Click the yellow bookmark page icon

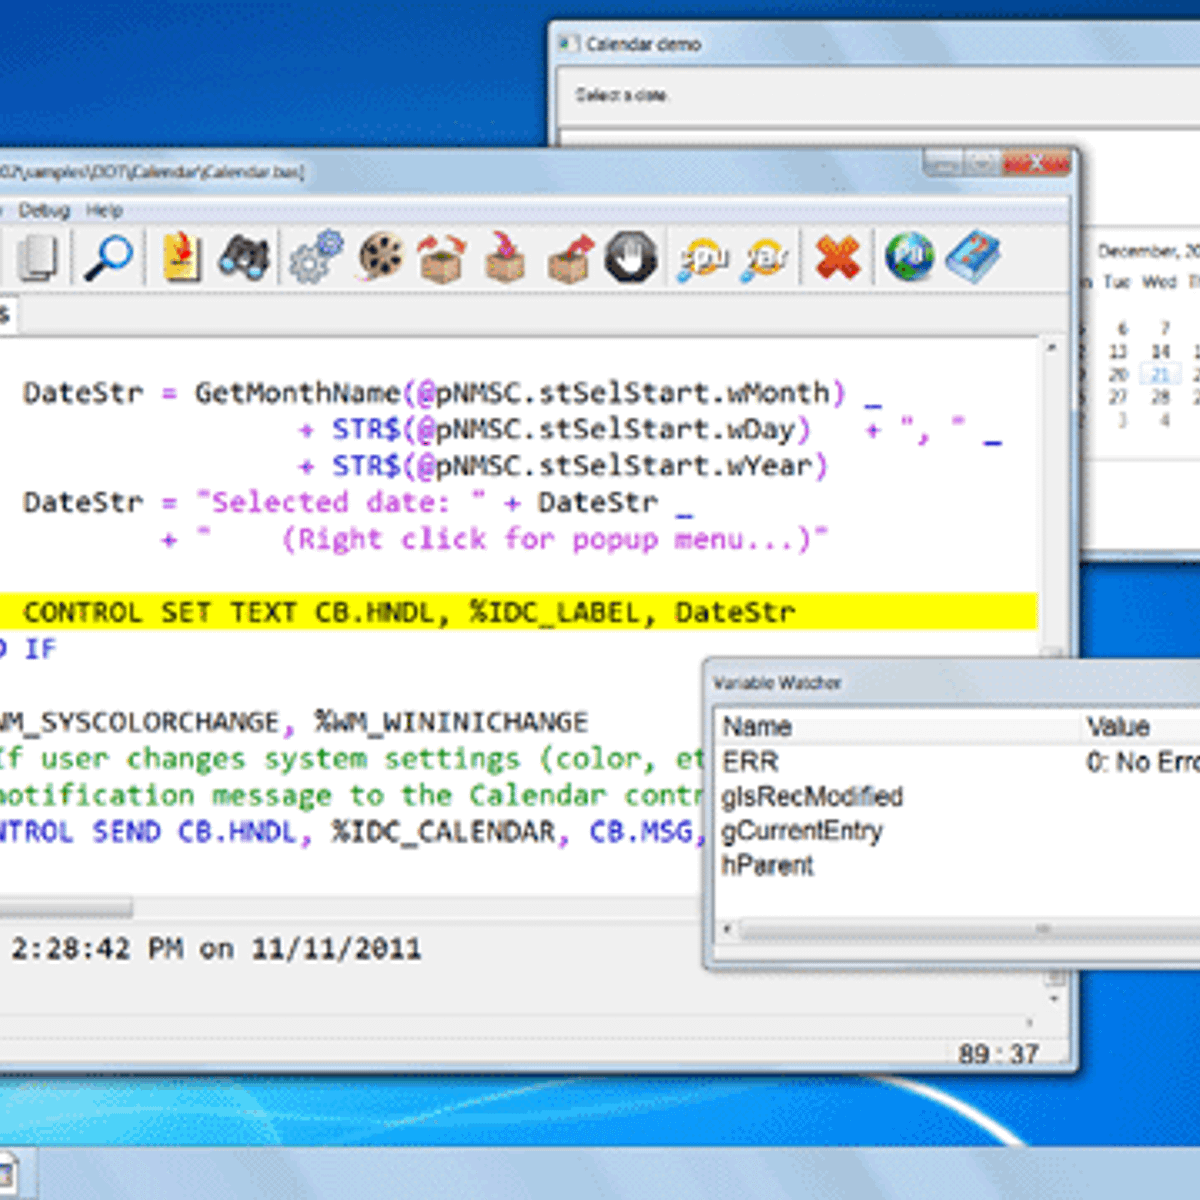click(182, 257)
